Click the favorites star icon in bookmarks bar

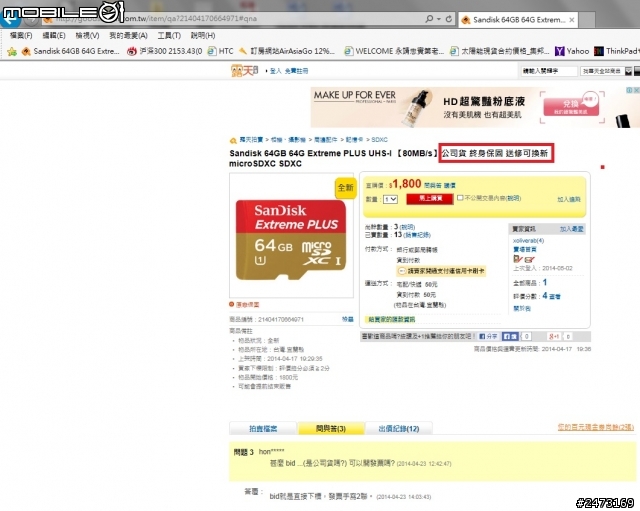[12, 51]
